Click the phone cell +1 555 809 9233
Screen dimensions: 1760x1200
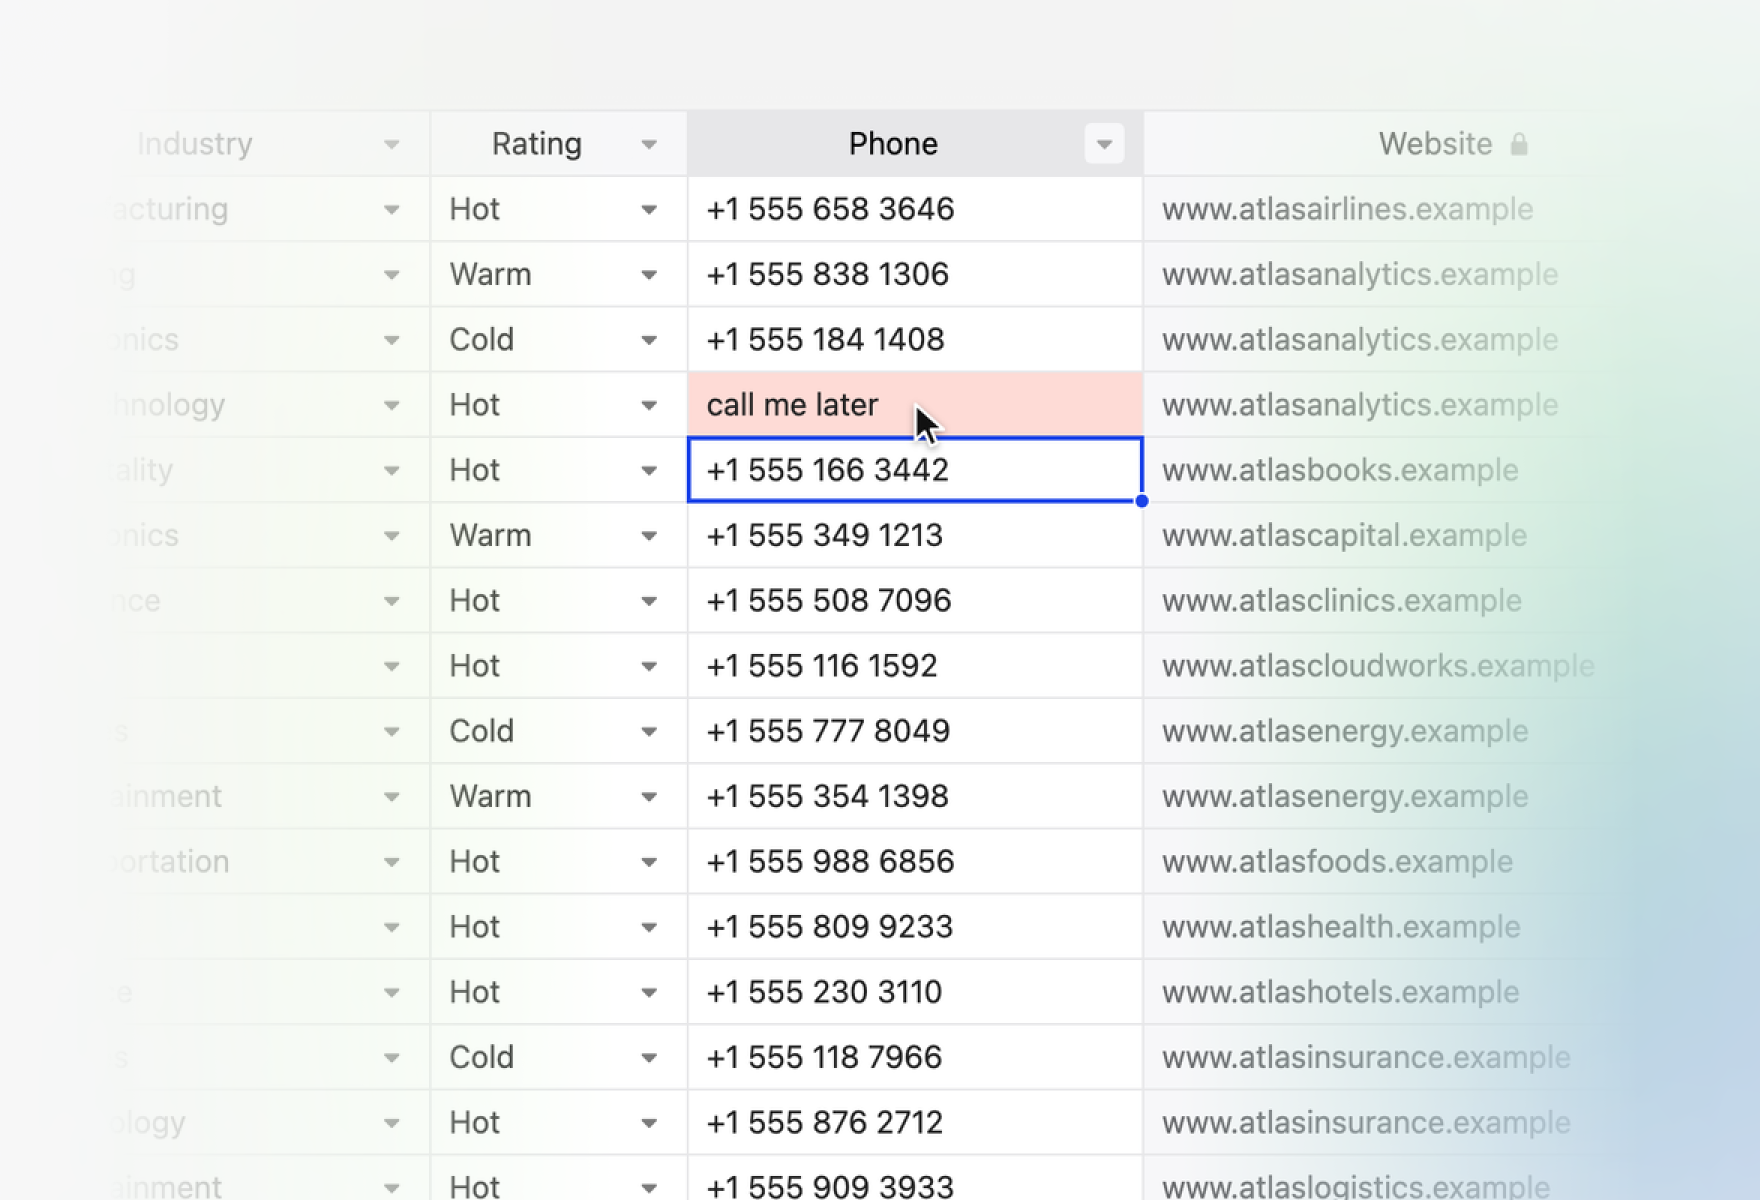point(915,926)
